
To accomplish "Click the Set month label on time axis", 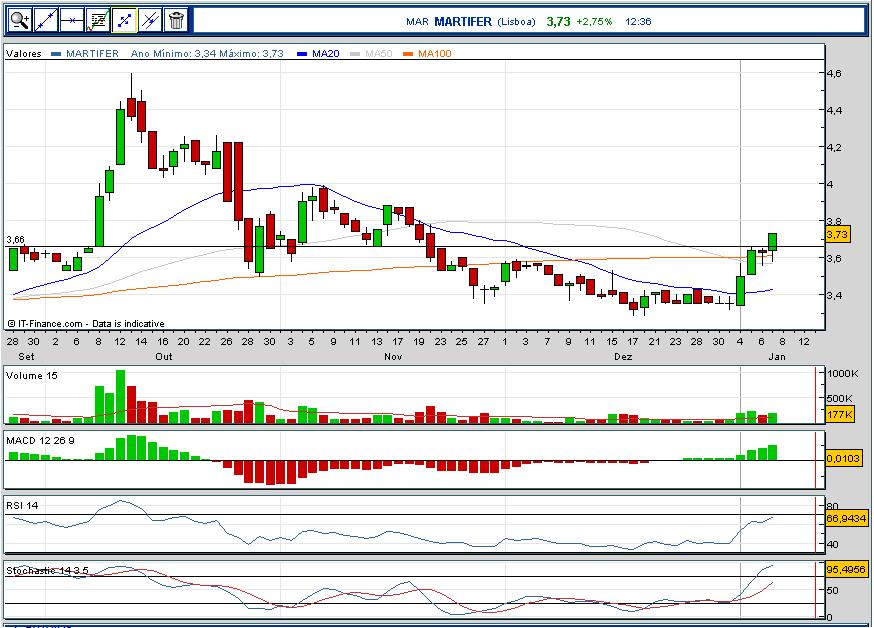I will pos(26,357).
